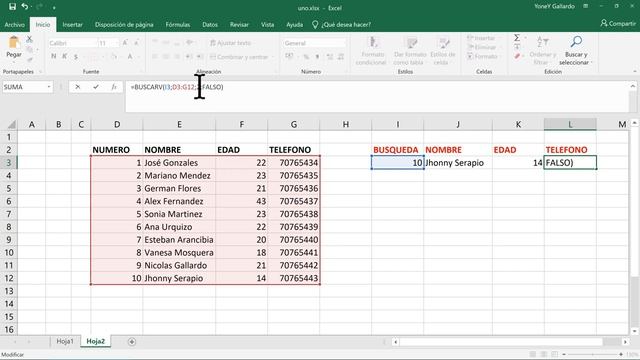The width and height of the screenshot is (640, 360).
Task: Click the eraser Clear icon in Edición
Action: [x=517, y=56]
